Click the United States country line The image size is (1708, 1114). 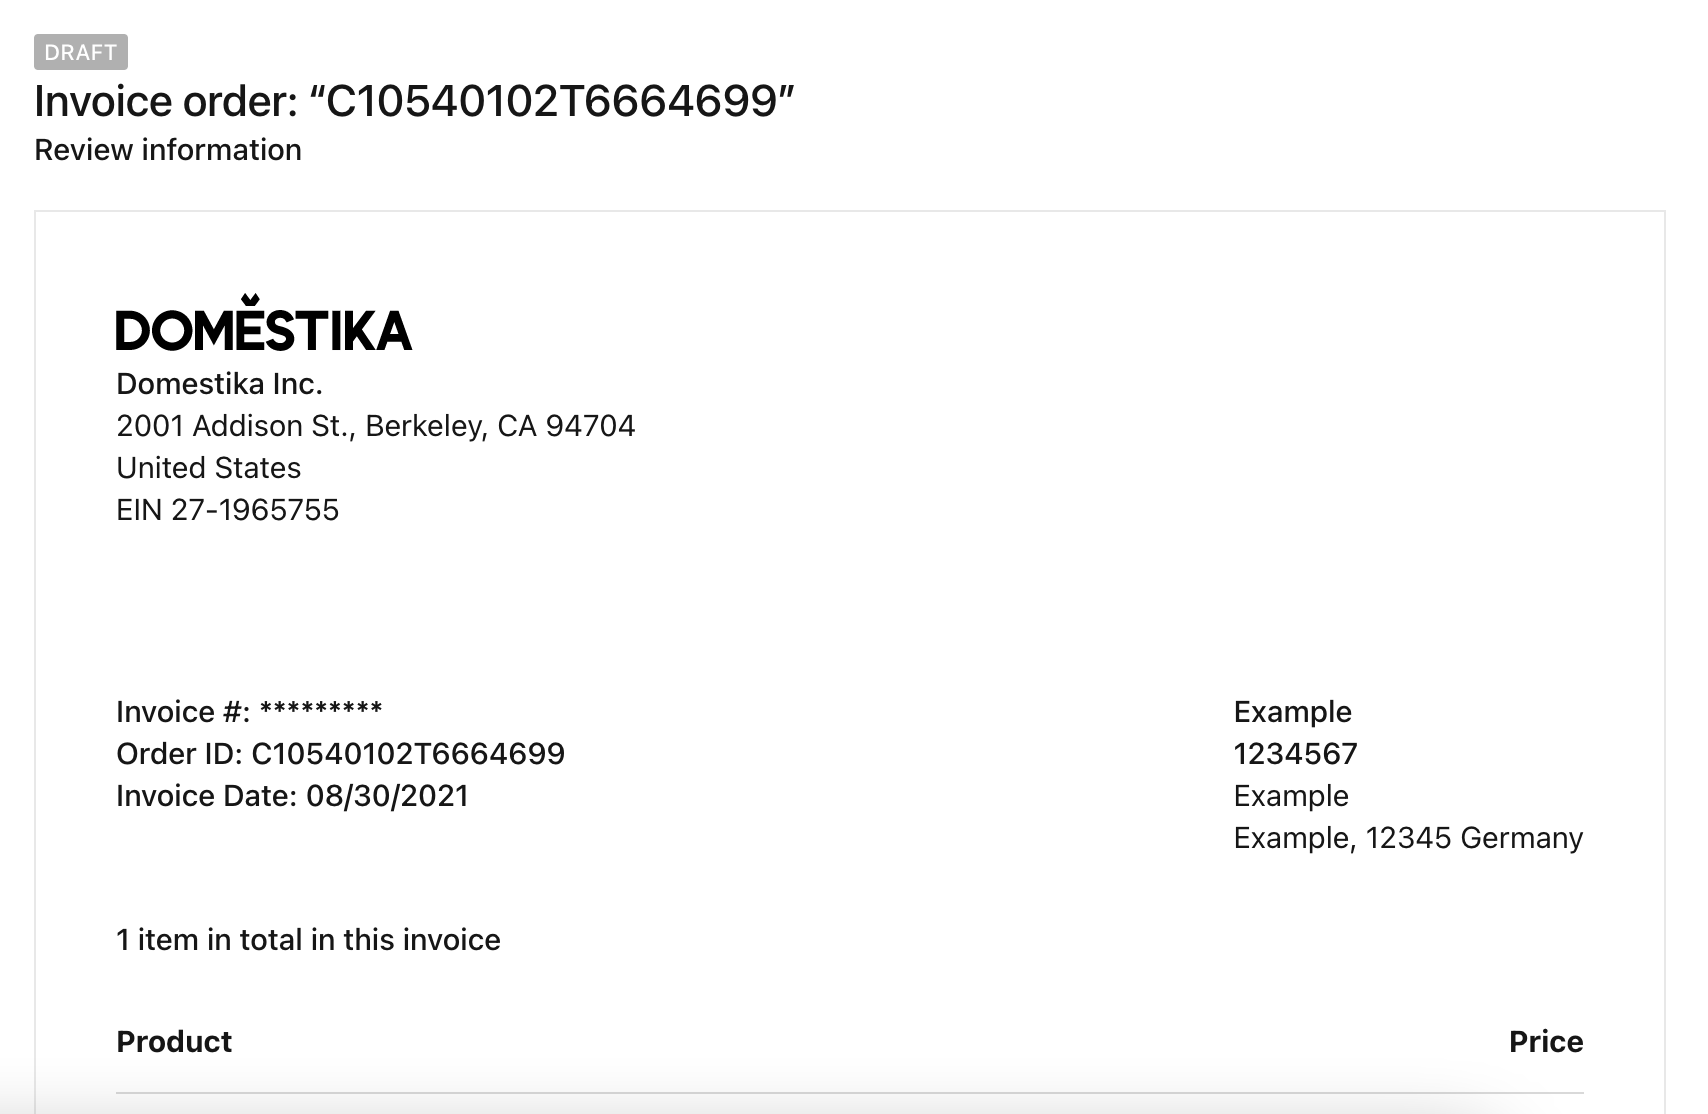208,468
